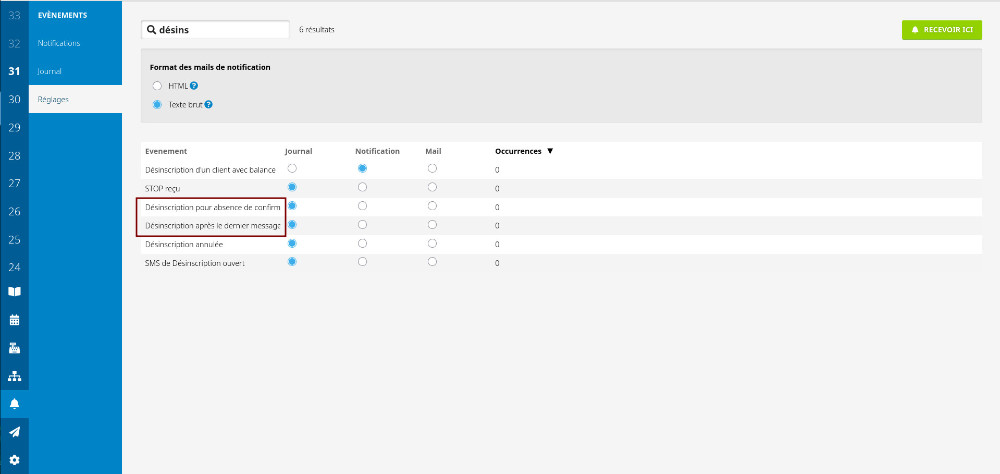Click the help icon next to Texte brut
Image resolution: width=1000 pixels, height=474 pixels.
(209, 105)
